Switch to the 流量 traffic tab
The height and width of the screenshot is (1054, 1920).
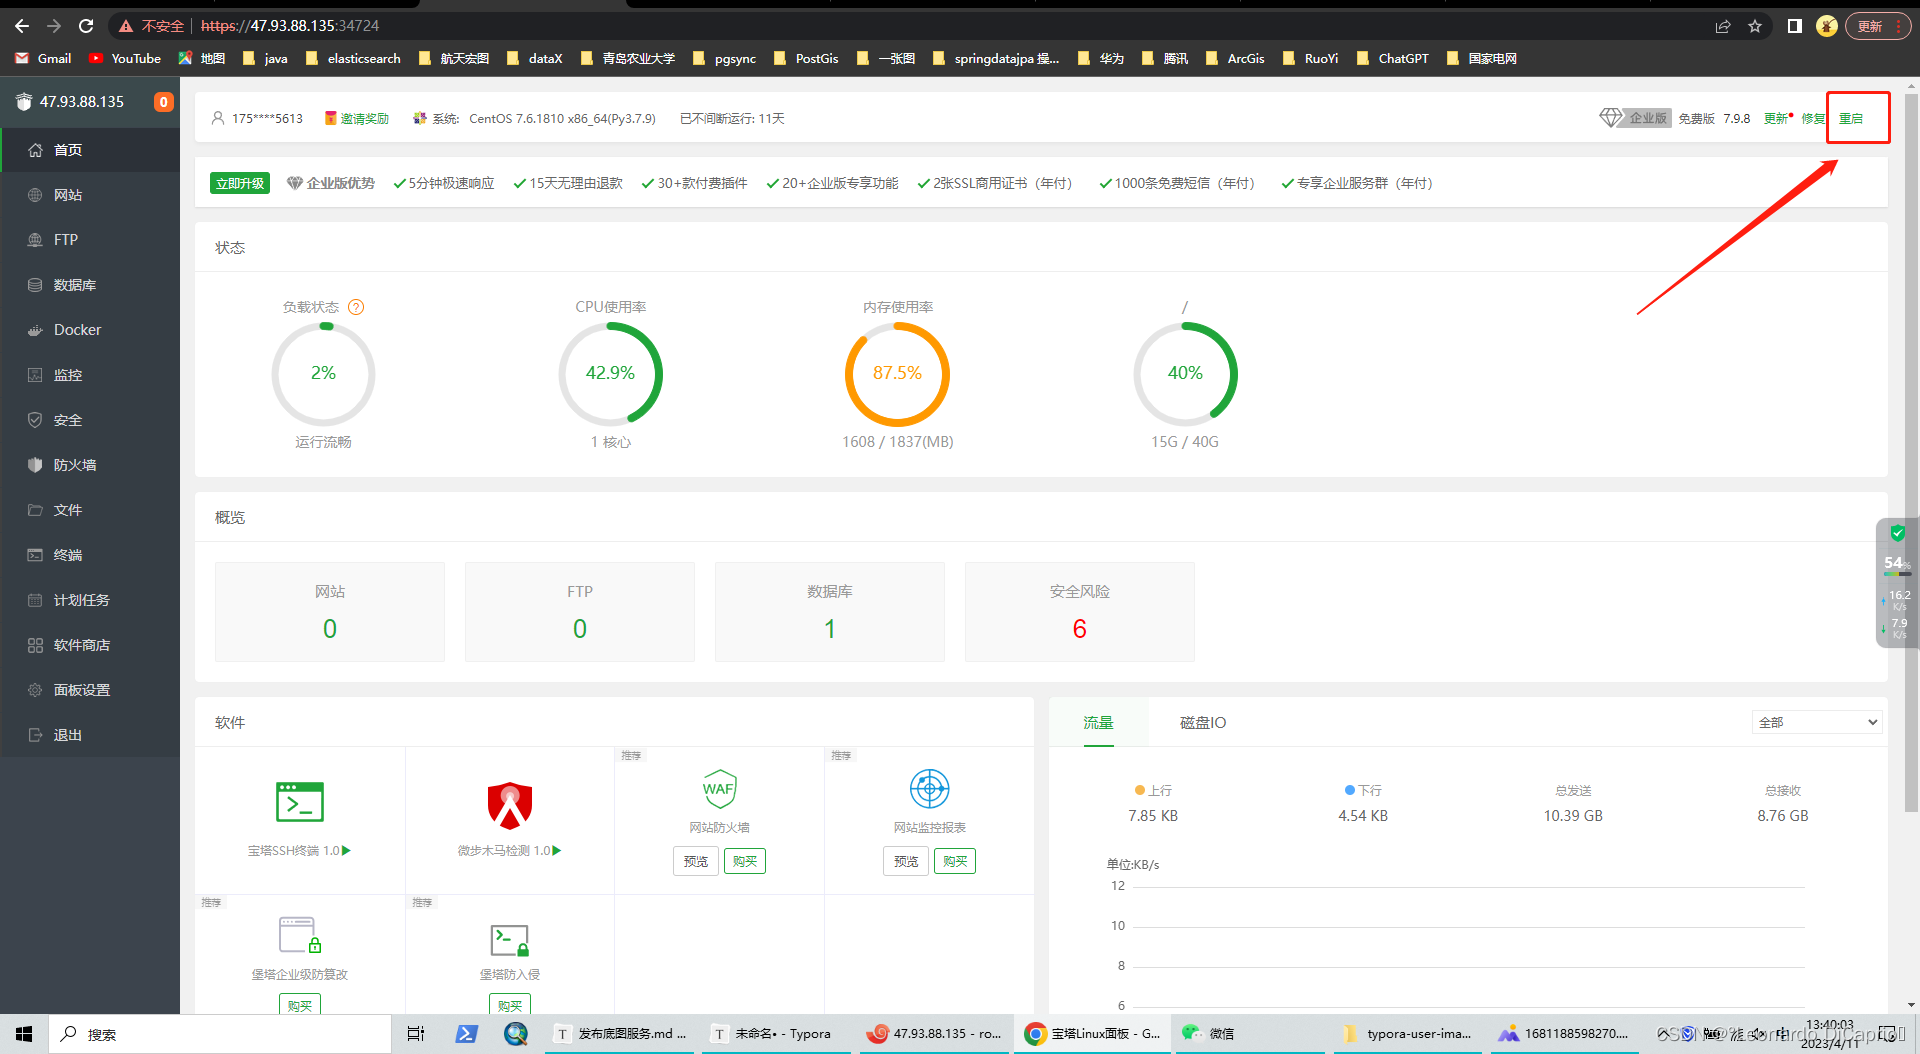click(x=1099, y=722)
